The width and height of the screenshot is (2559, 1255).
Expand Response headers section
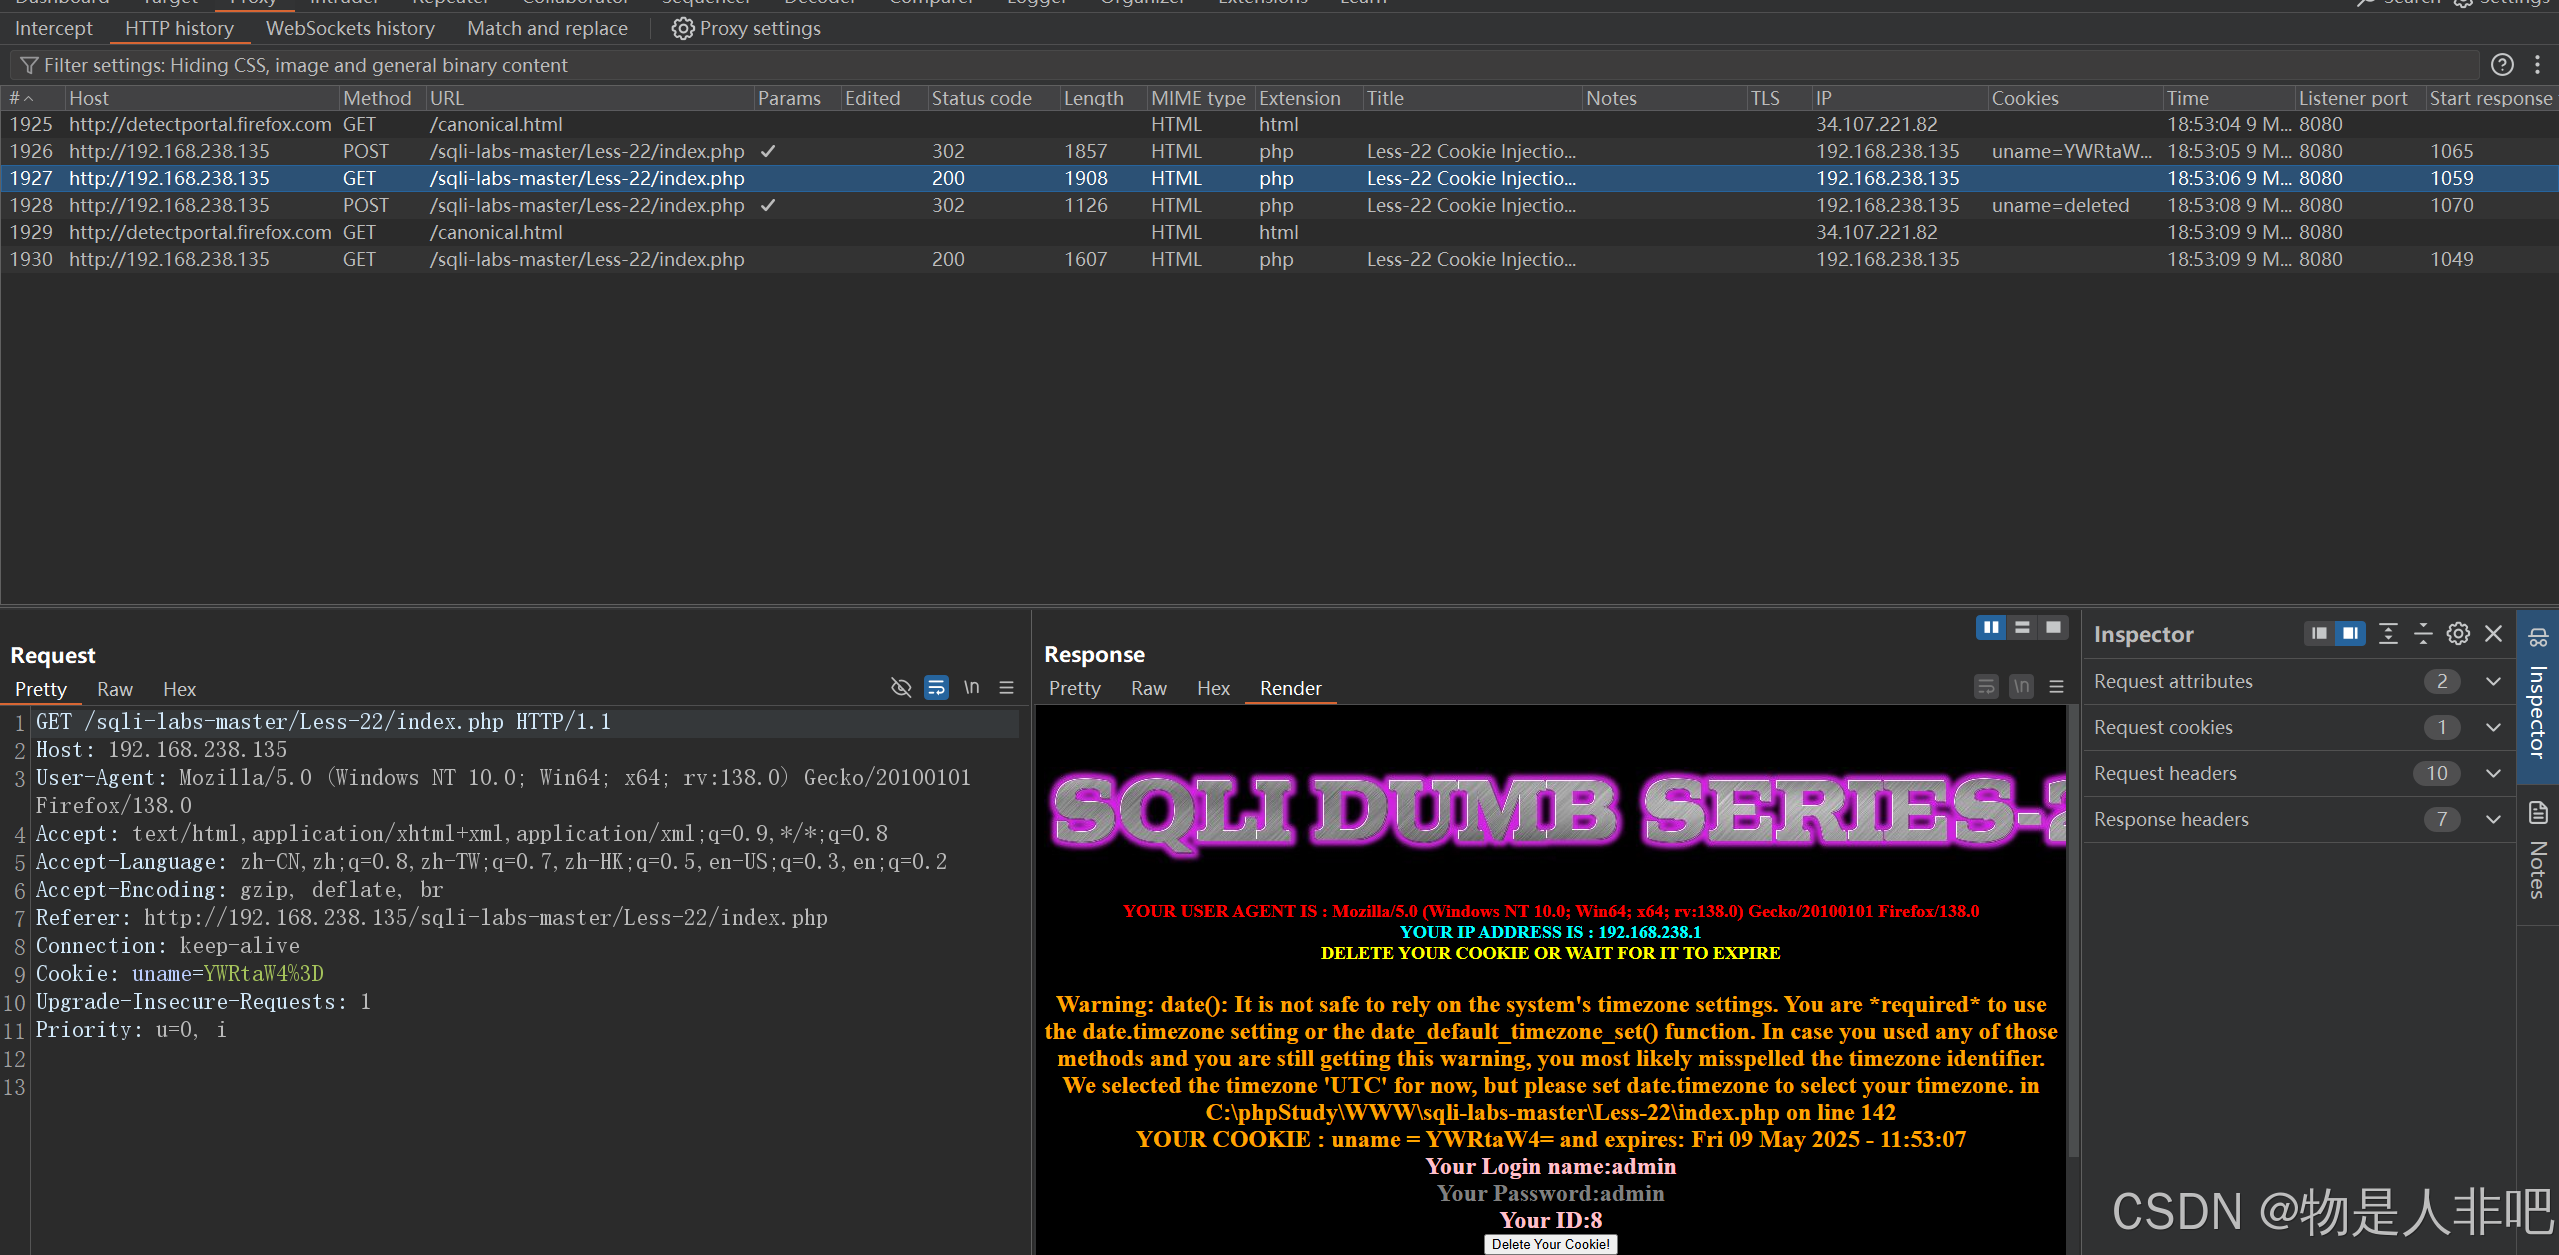2492,819
